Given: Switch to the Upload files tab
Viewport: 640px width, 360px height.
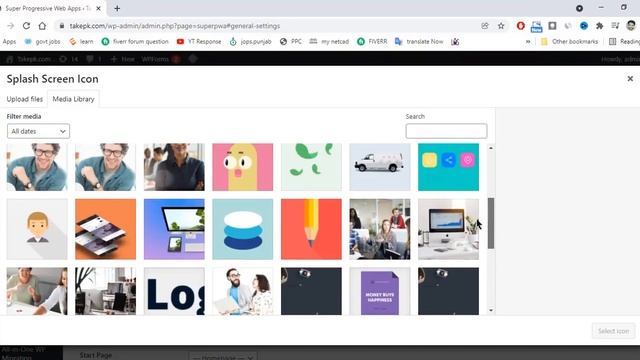Looking at the screenshot, I should tap(24, 99).
